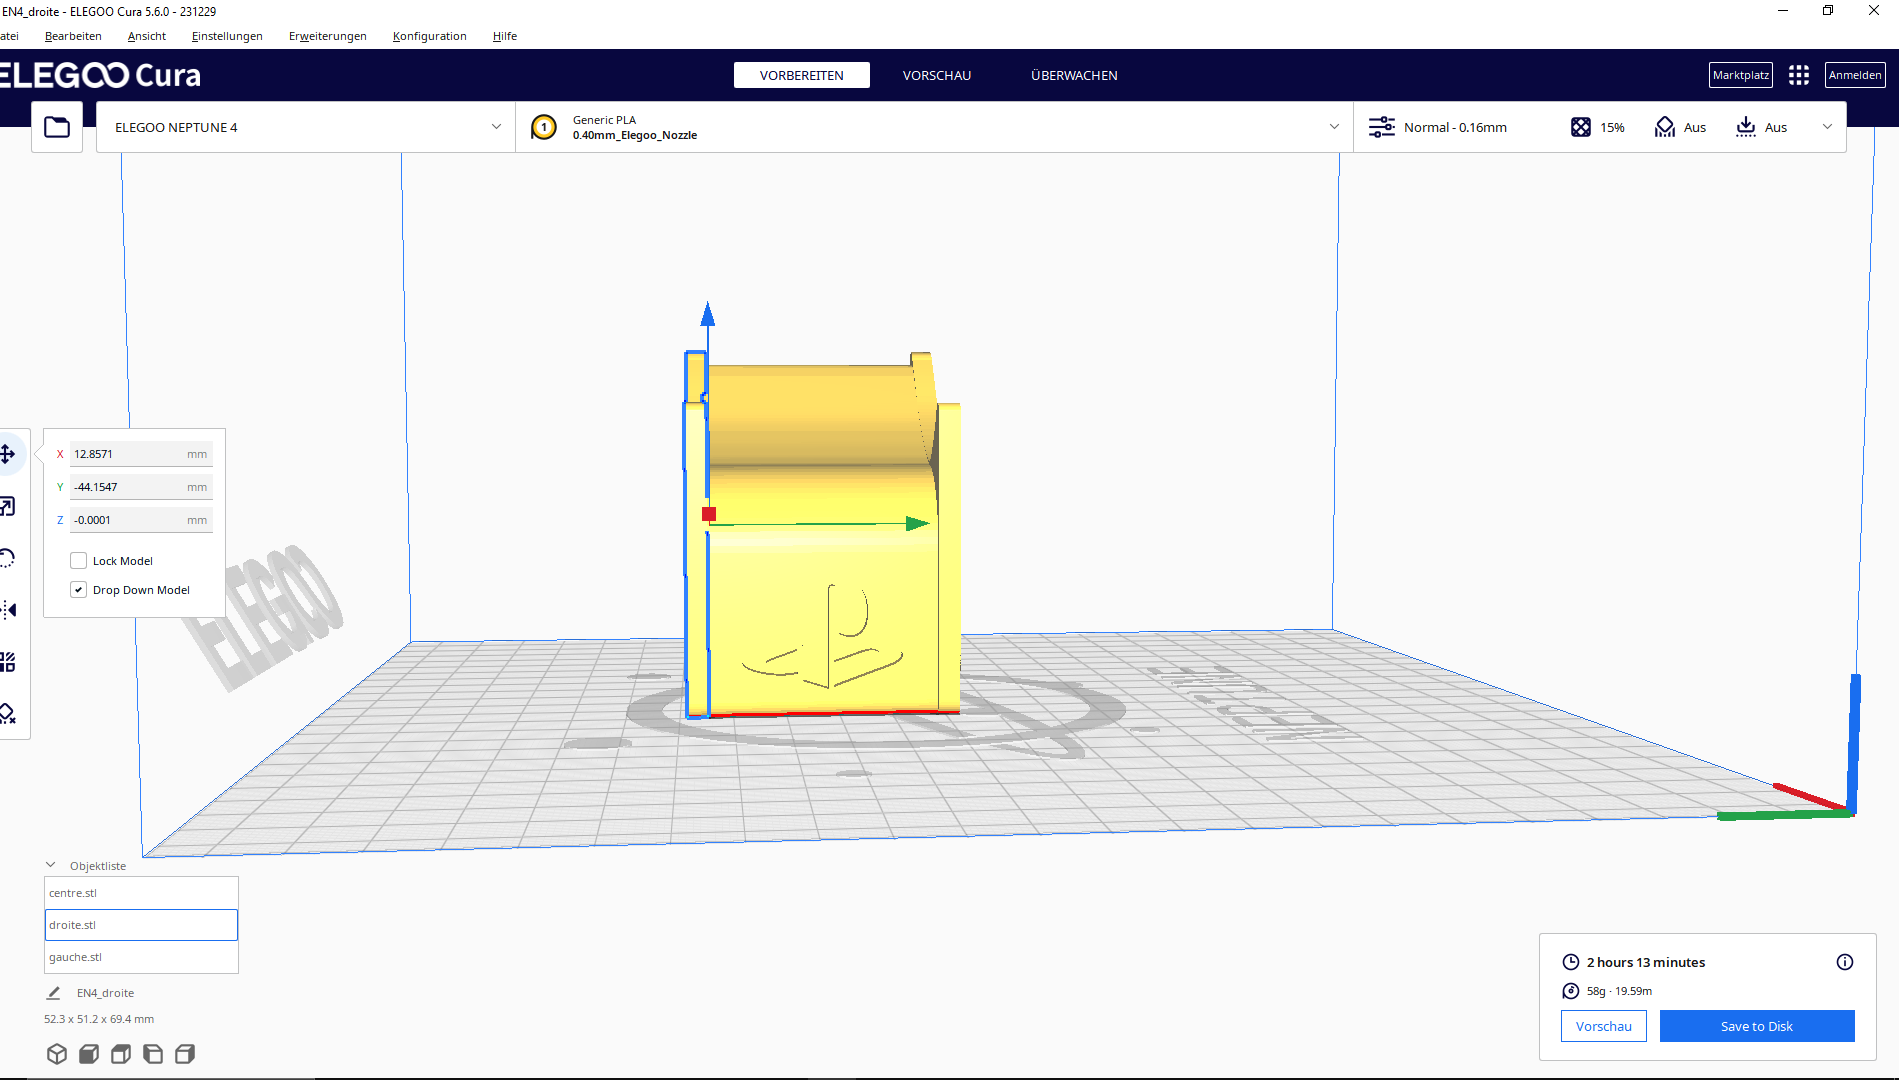Select gauche.stl in object list
The width and height of the screenshot is (1899, 1080).
point(141,957)
